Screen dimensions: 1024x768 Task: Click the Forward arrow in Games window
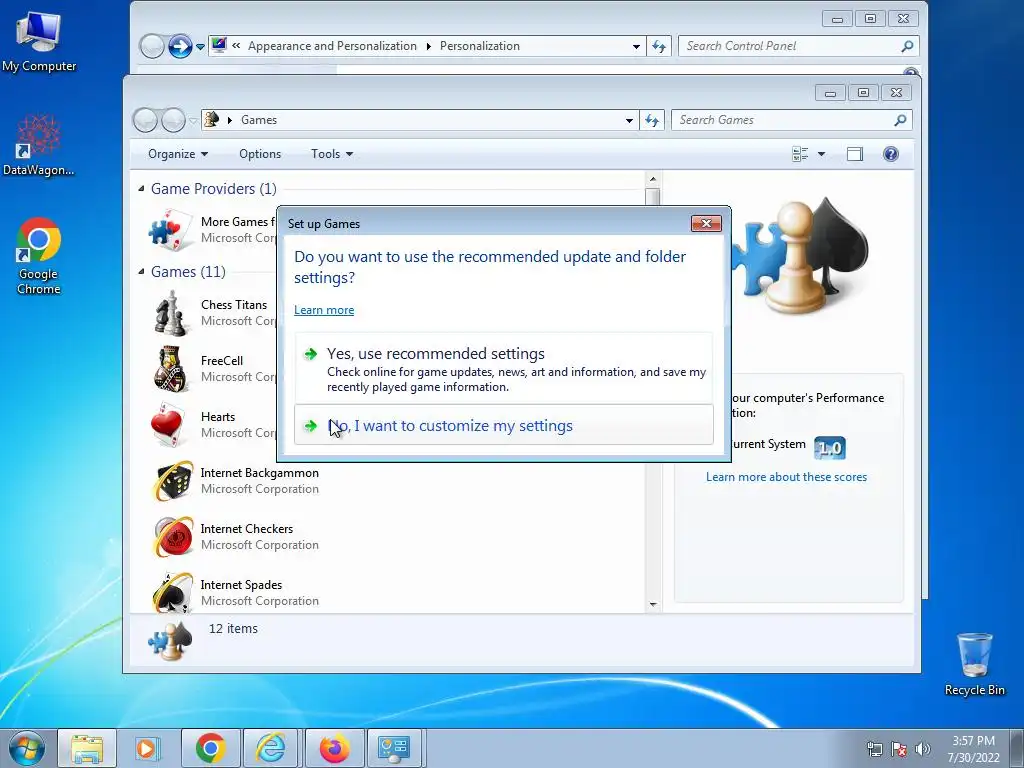click(173, 120)
